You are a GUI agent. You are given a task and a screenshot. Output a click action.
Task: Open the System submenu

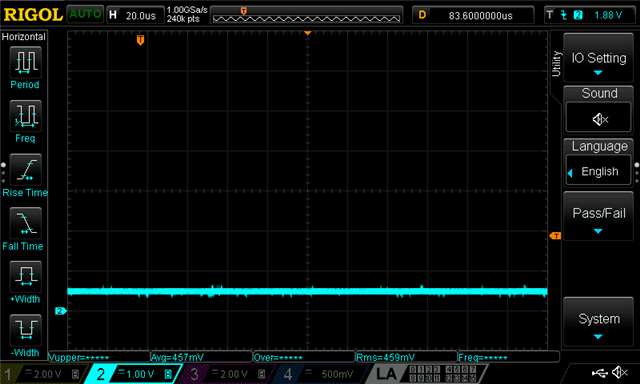598,322
